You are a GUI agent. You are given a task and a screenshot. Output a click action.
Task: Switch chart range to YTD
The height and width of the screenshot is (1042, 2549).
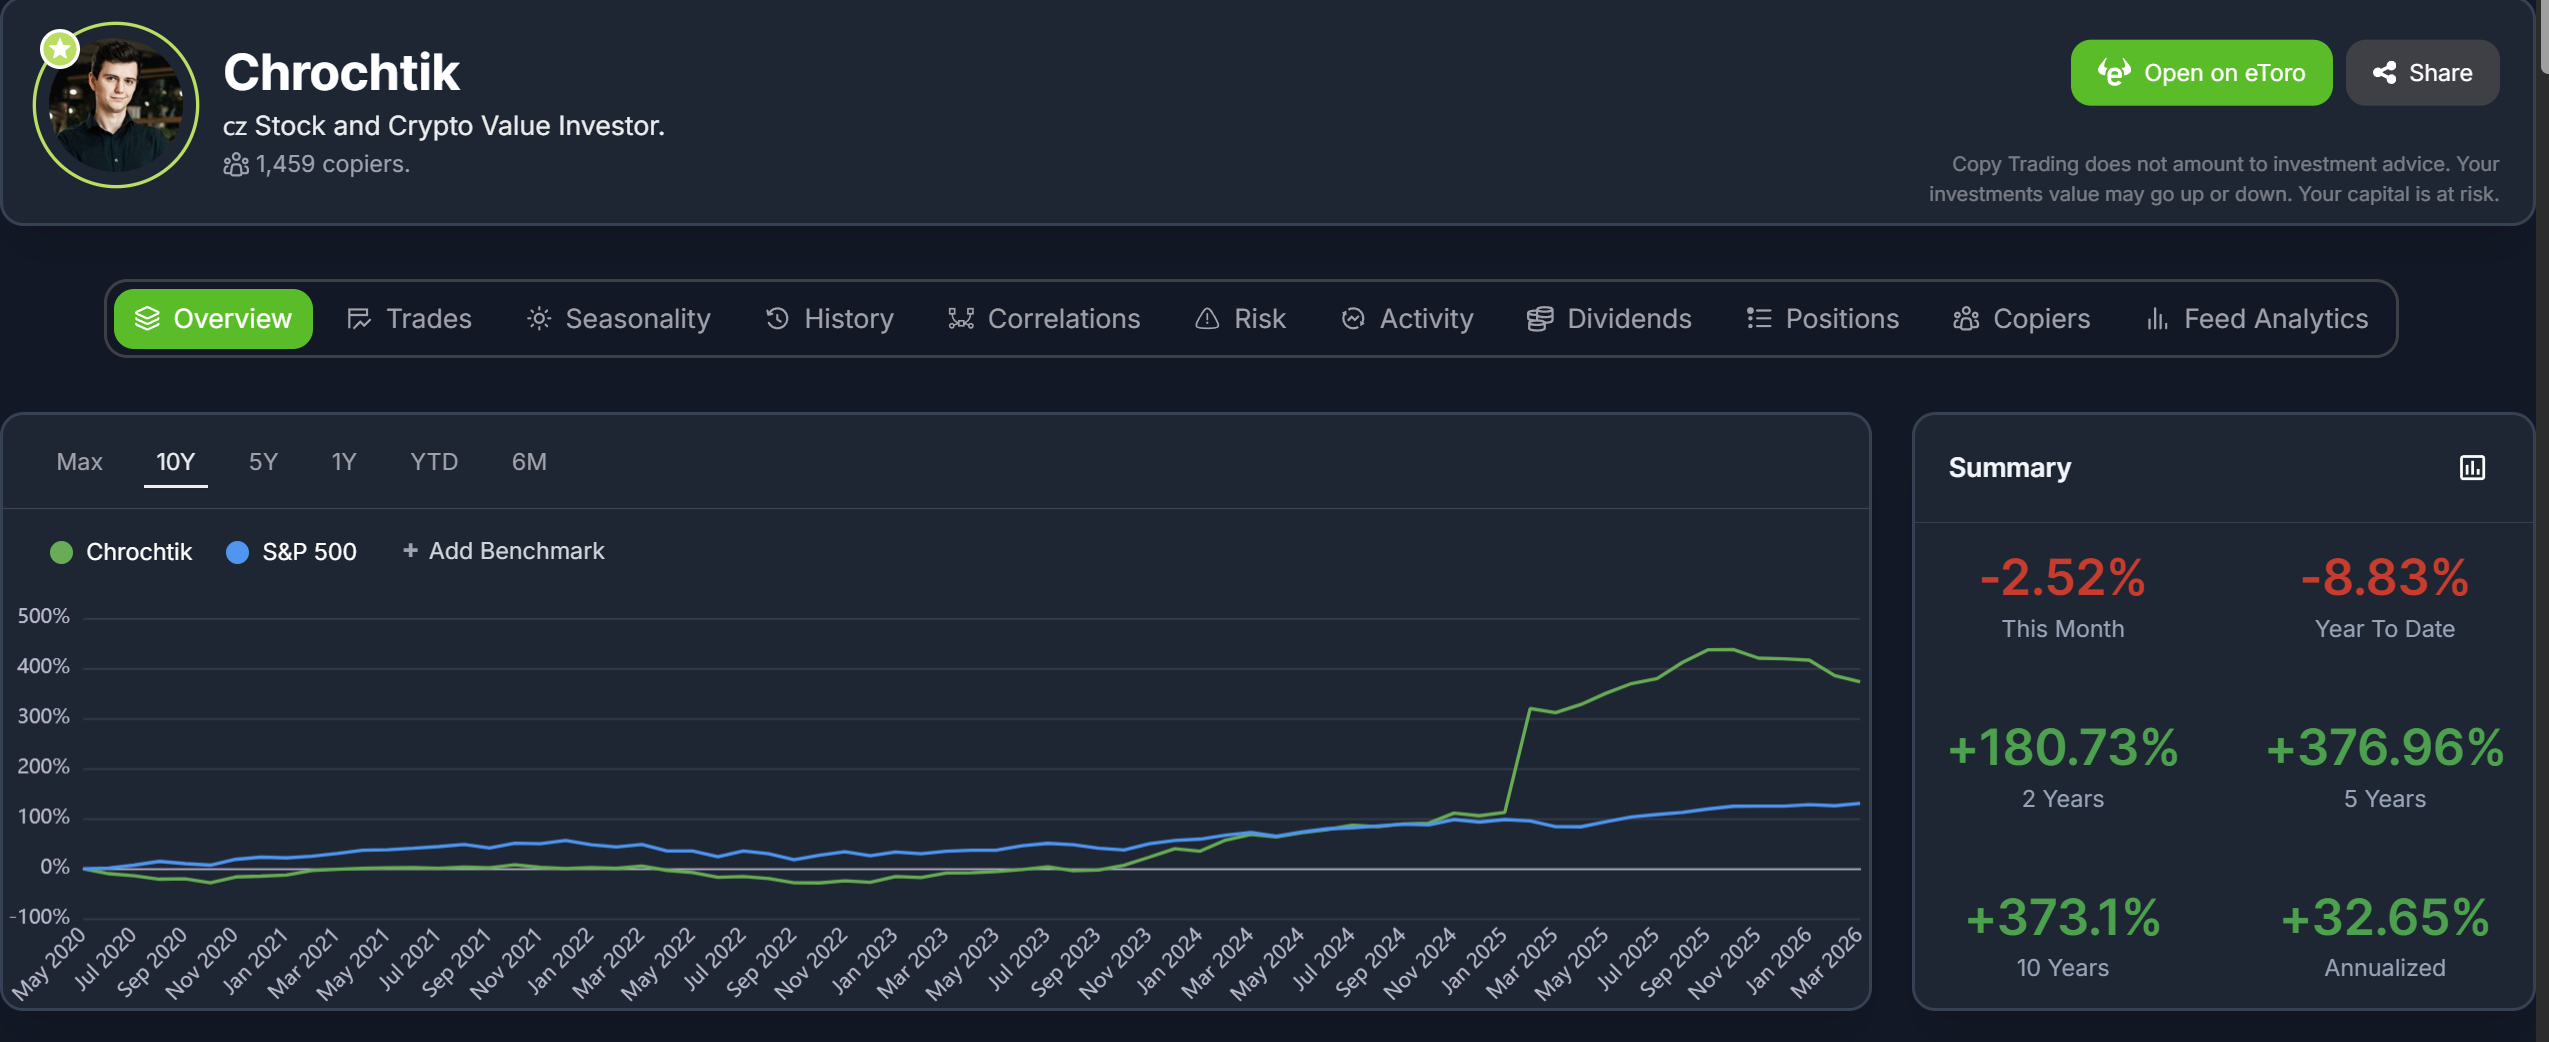434,462
